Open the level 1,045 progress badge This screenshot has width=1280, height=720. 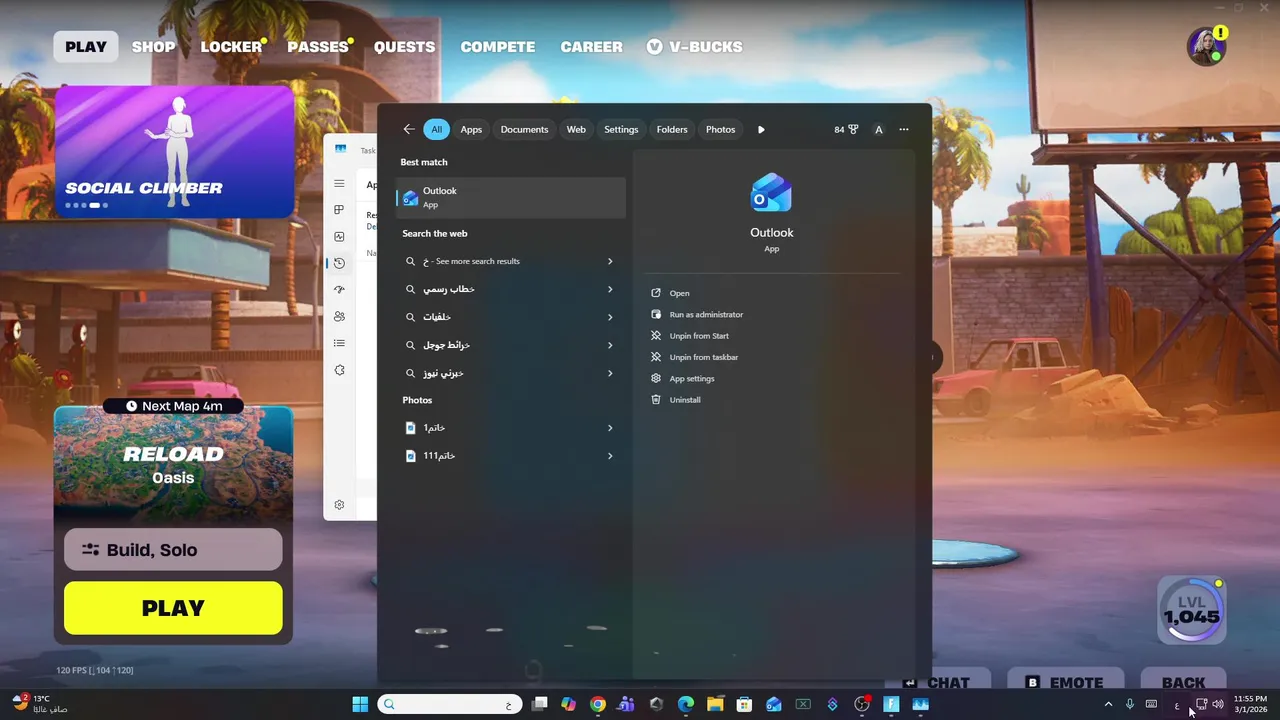coord(1192,610)
